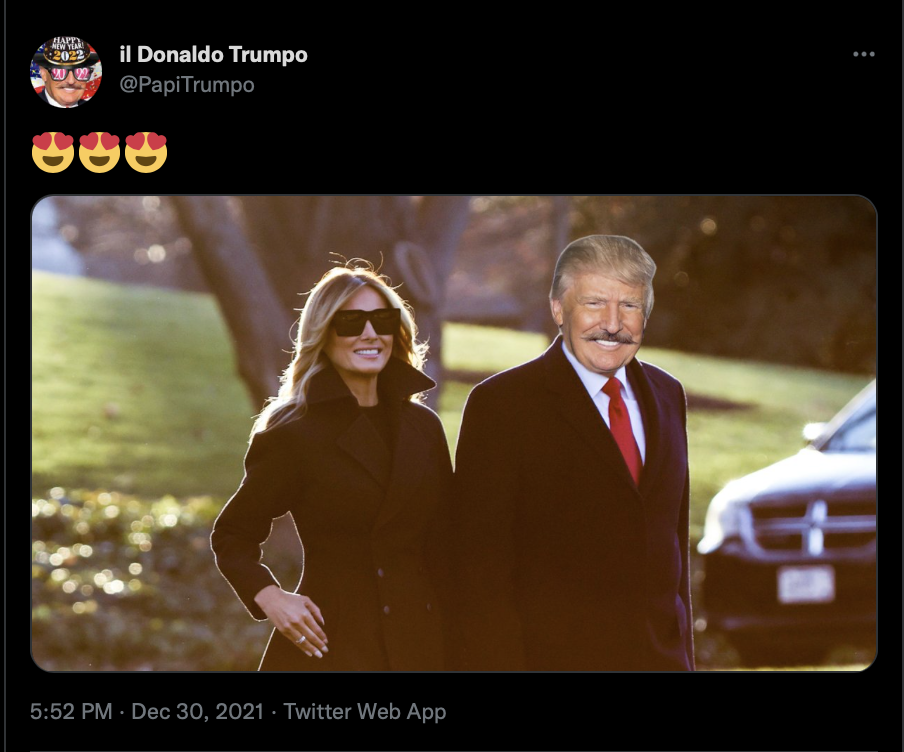Click the black vehicle's license plate
This screenshot has width=904, height=752.
tap(806, 584)
